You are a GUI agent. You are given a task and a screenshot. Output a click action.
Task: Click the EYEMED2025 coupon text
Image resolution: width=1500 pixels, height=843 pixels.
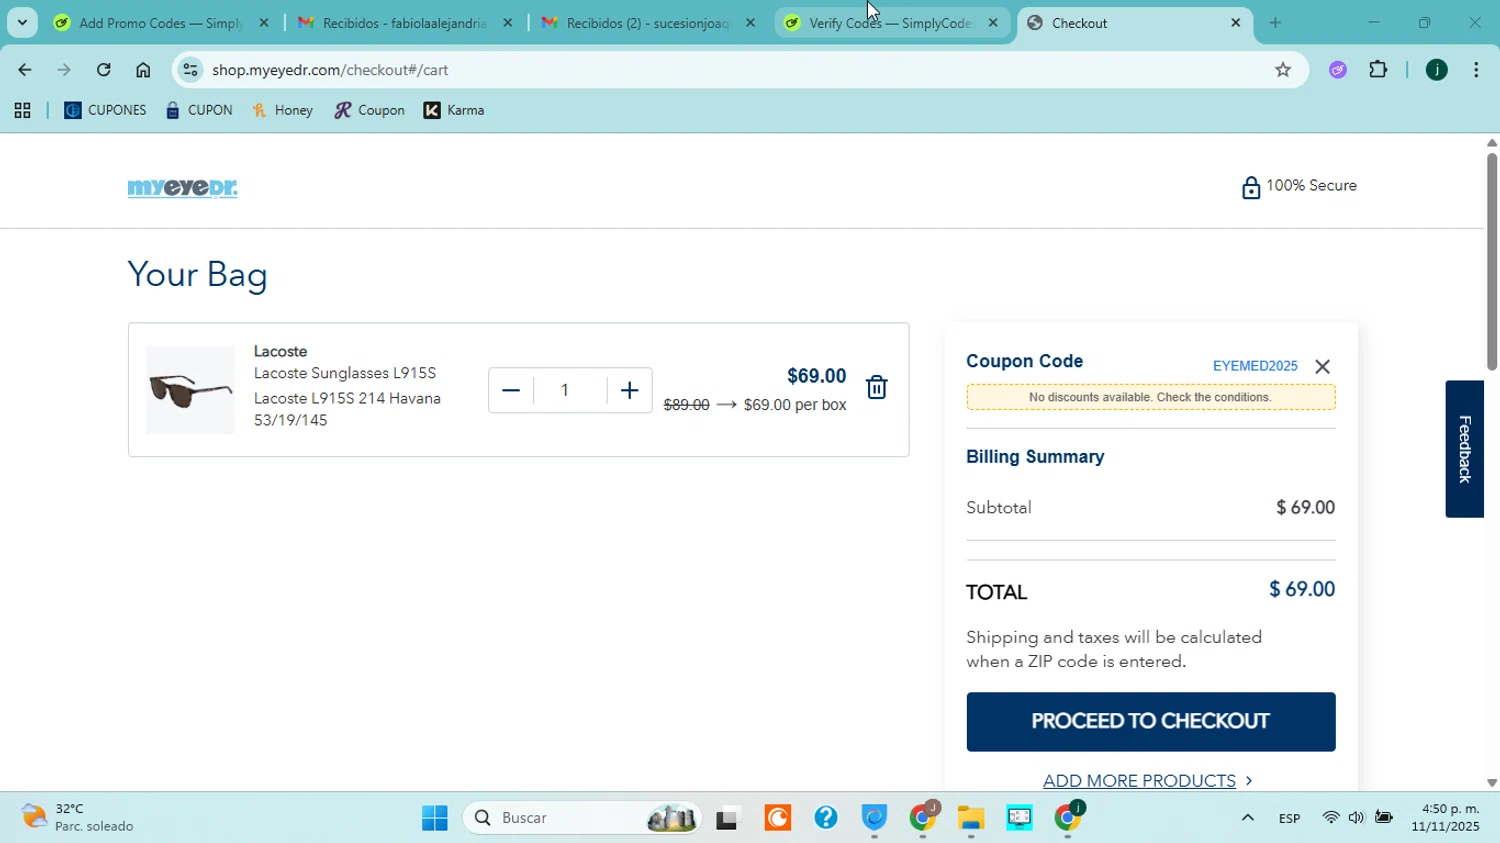pyautogui.click(x=1255, y=367)
